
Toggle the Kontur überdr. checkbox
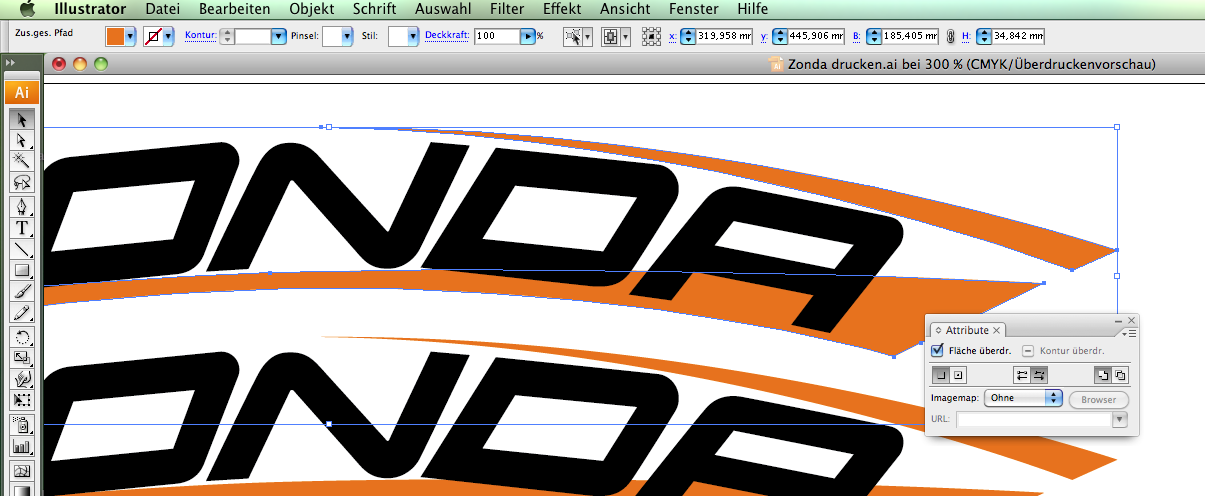tap(1028, 351)
